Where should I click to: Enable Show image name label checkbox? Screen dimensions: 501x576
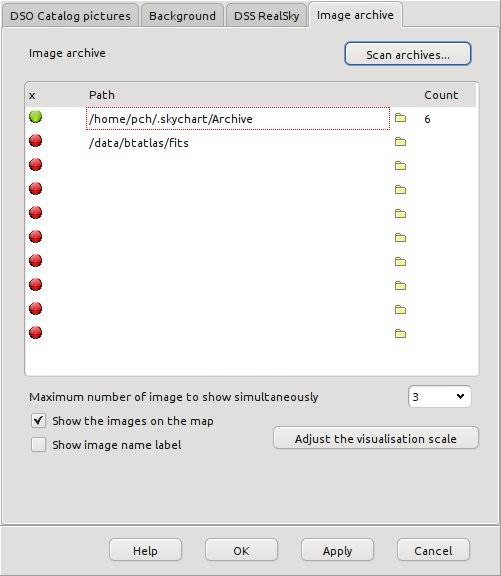click(39, 445)
